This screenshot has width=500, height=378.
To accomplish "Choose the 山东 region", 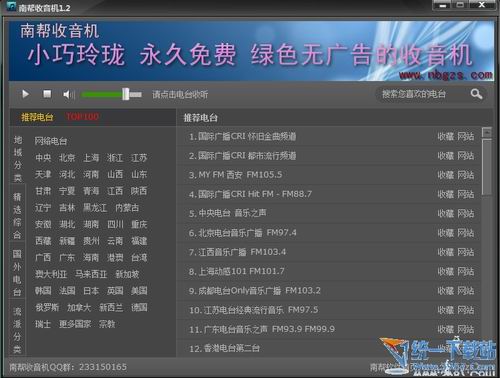I will pos(139,174).
